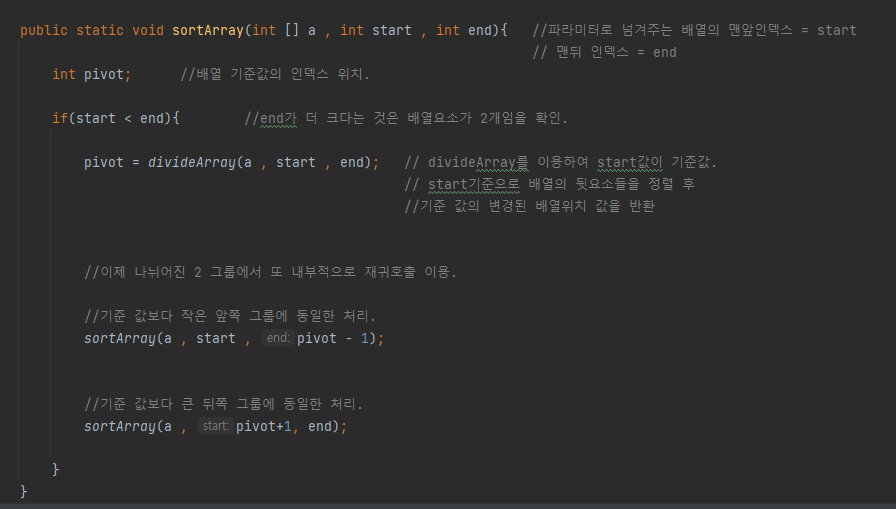Click the closing brace of the sortArray method

[x=23, y=491]
